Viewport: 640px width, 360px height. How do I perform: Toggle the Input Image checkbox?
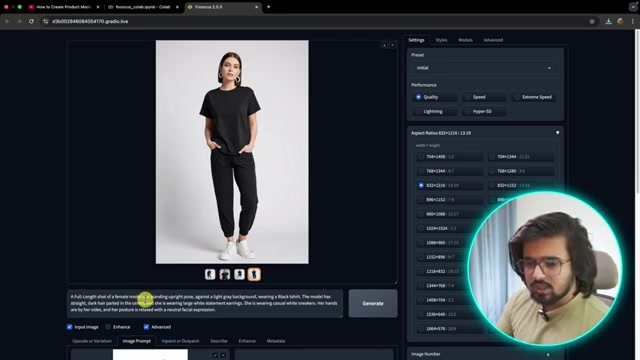click(x=69, y=327)
